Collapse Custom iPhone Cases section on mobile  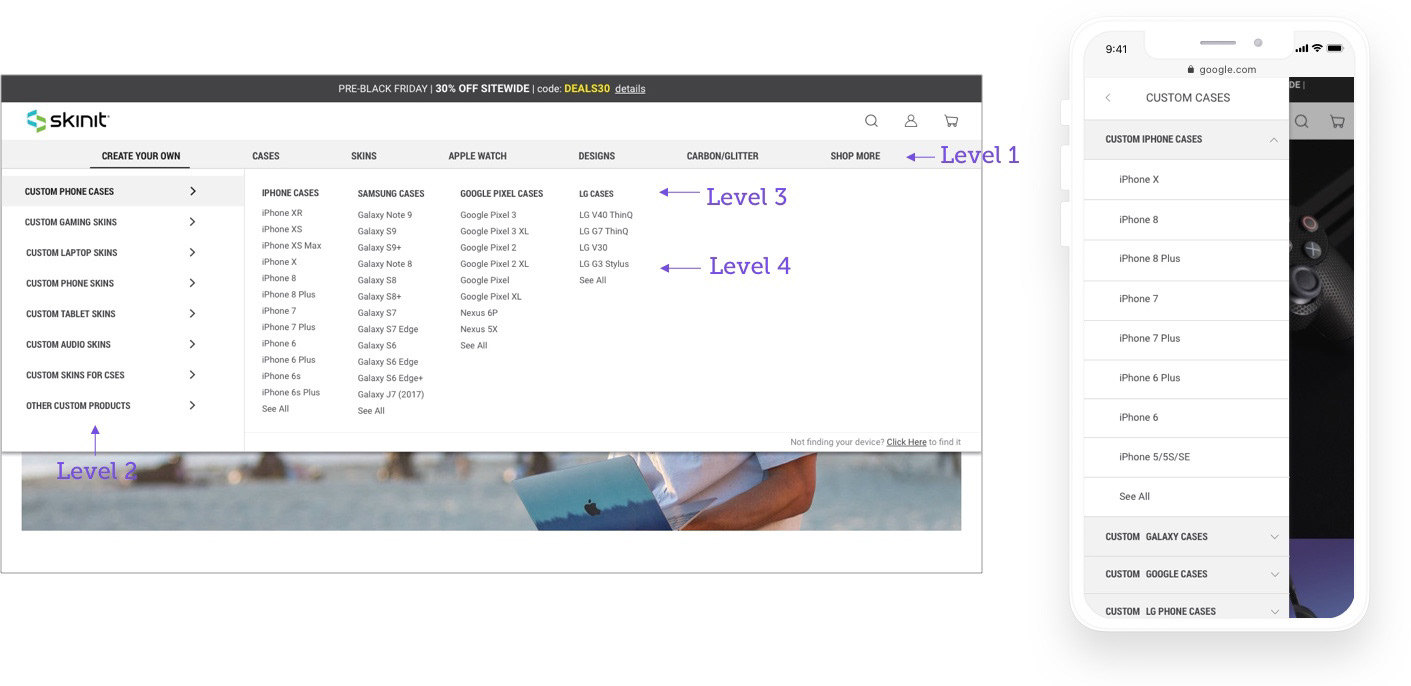pos(1273,140)
